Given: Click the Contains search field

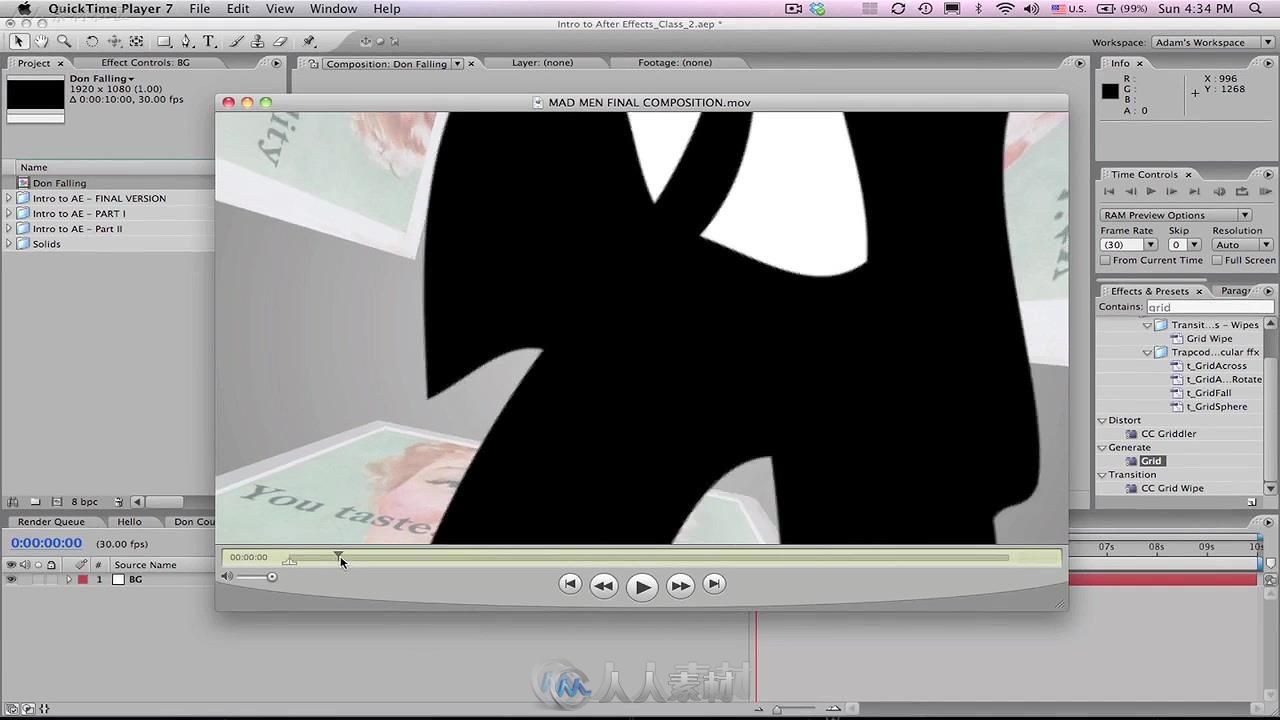Looking at the screenshot, I should pyautogui.click(x=1209, y=307).
